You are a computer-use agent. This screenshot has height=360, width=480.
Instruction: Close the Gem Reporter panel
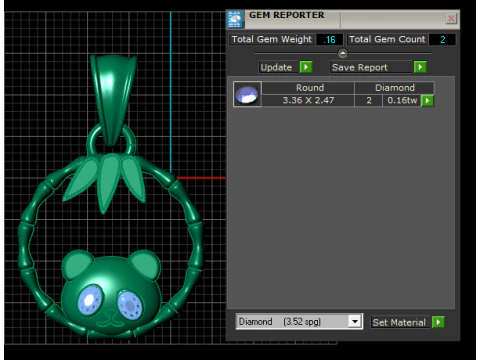(451, 19)
